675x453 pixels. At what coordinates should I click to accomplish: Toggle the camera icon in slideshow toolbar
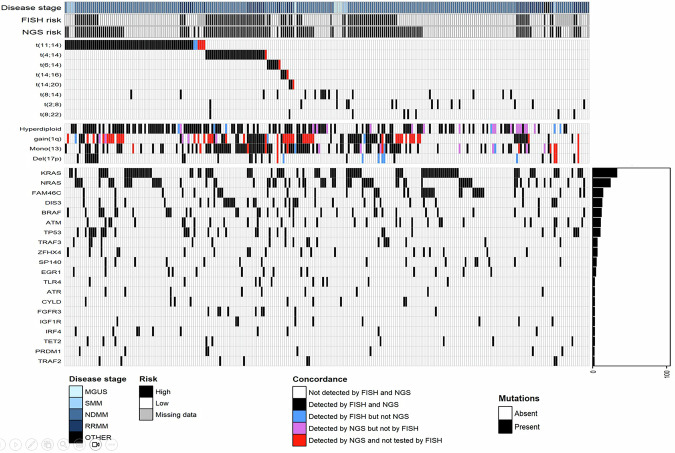[x=96, y=444]
